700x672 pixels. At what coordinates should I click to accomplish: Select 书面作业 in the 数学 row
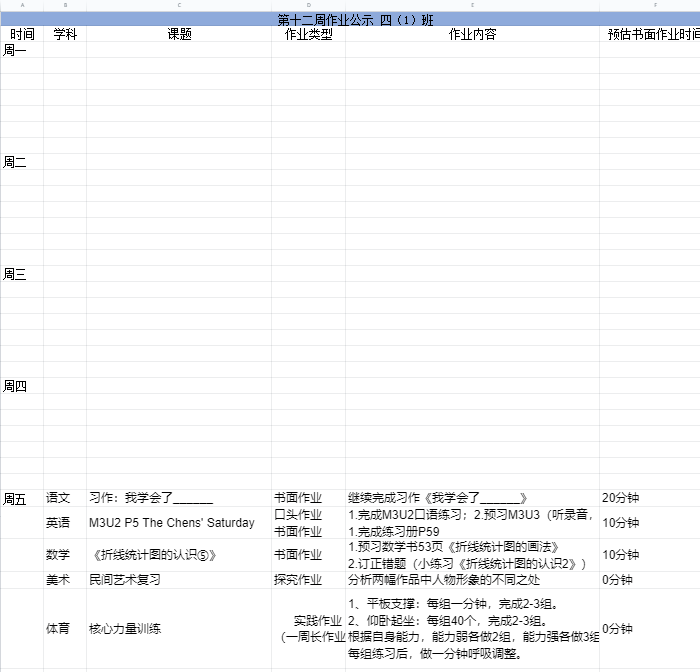tap(308, 555)
